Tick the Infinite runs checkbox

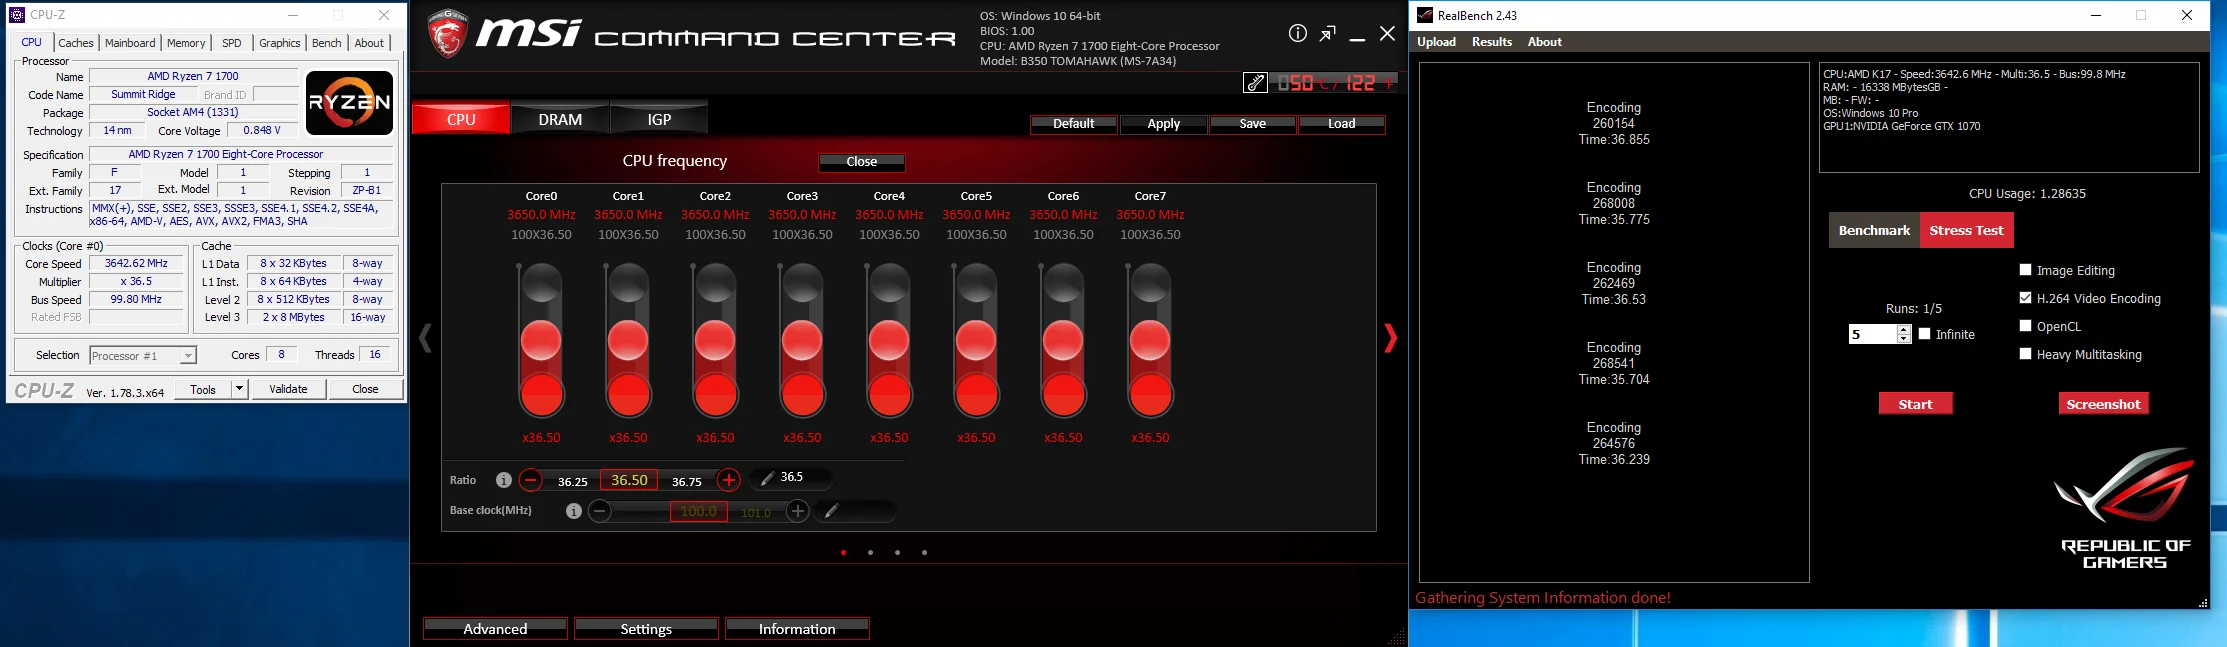(1924, 334)
